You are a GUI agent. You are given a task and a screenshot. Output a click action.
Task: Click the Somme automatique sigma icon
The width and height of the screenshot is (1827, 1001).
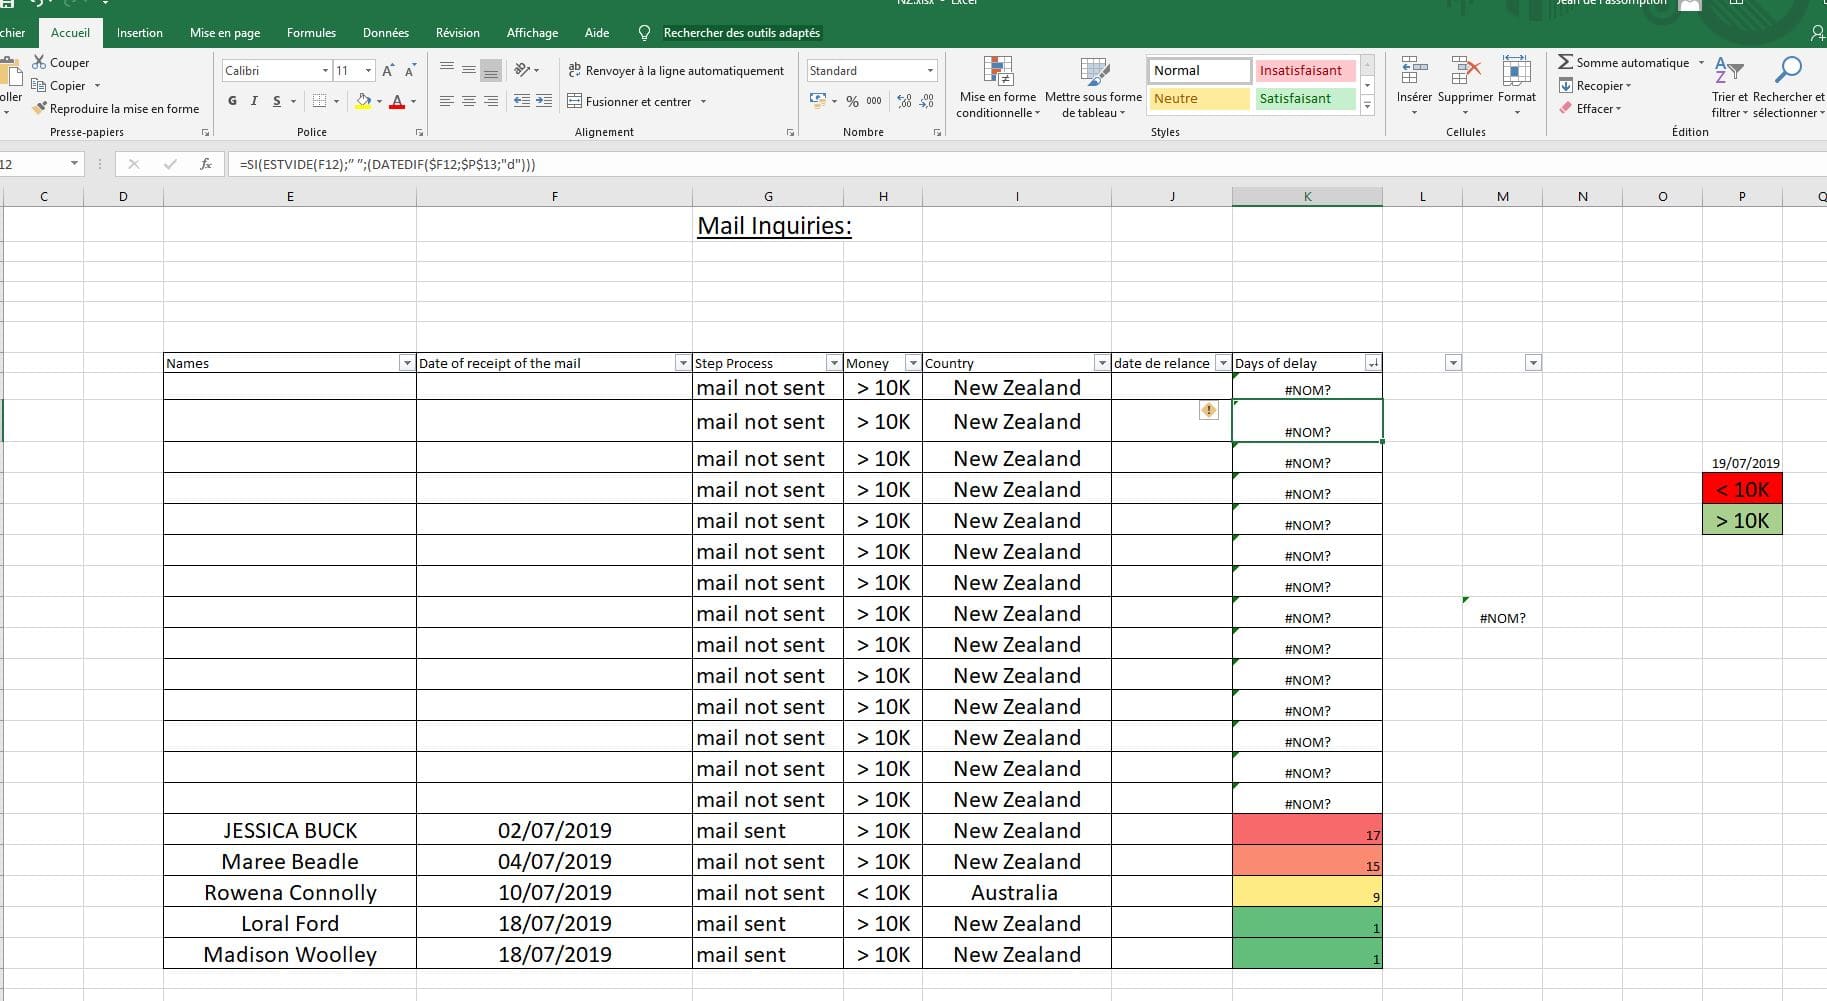1565,62
